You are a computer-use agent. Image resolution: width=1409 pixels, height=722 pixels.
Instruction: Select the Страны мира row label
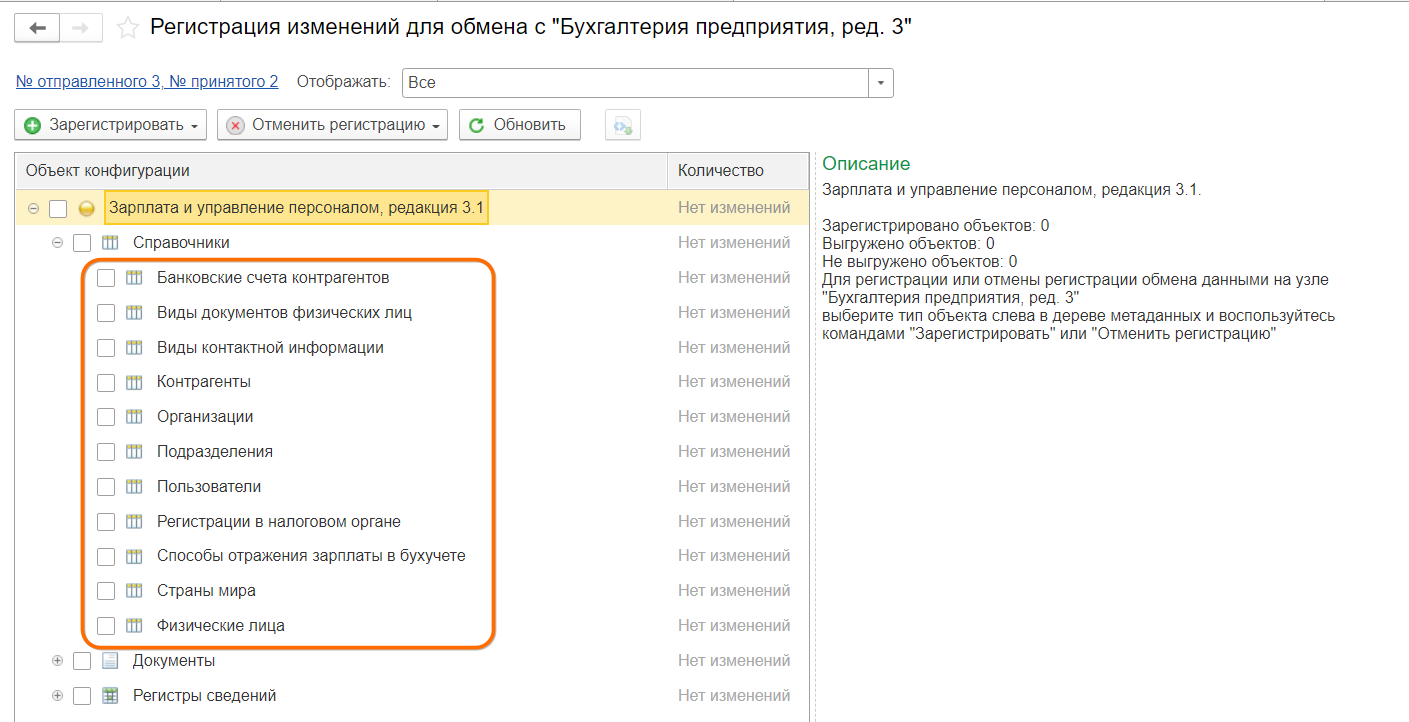tap(206, 591)
